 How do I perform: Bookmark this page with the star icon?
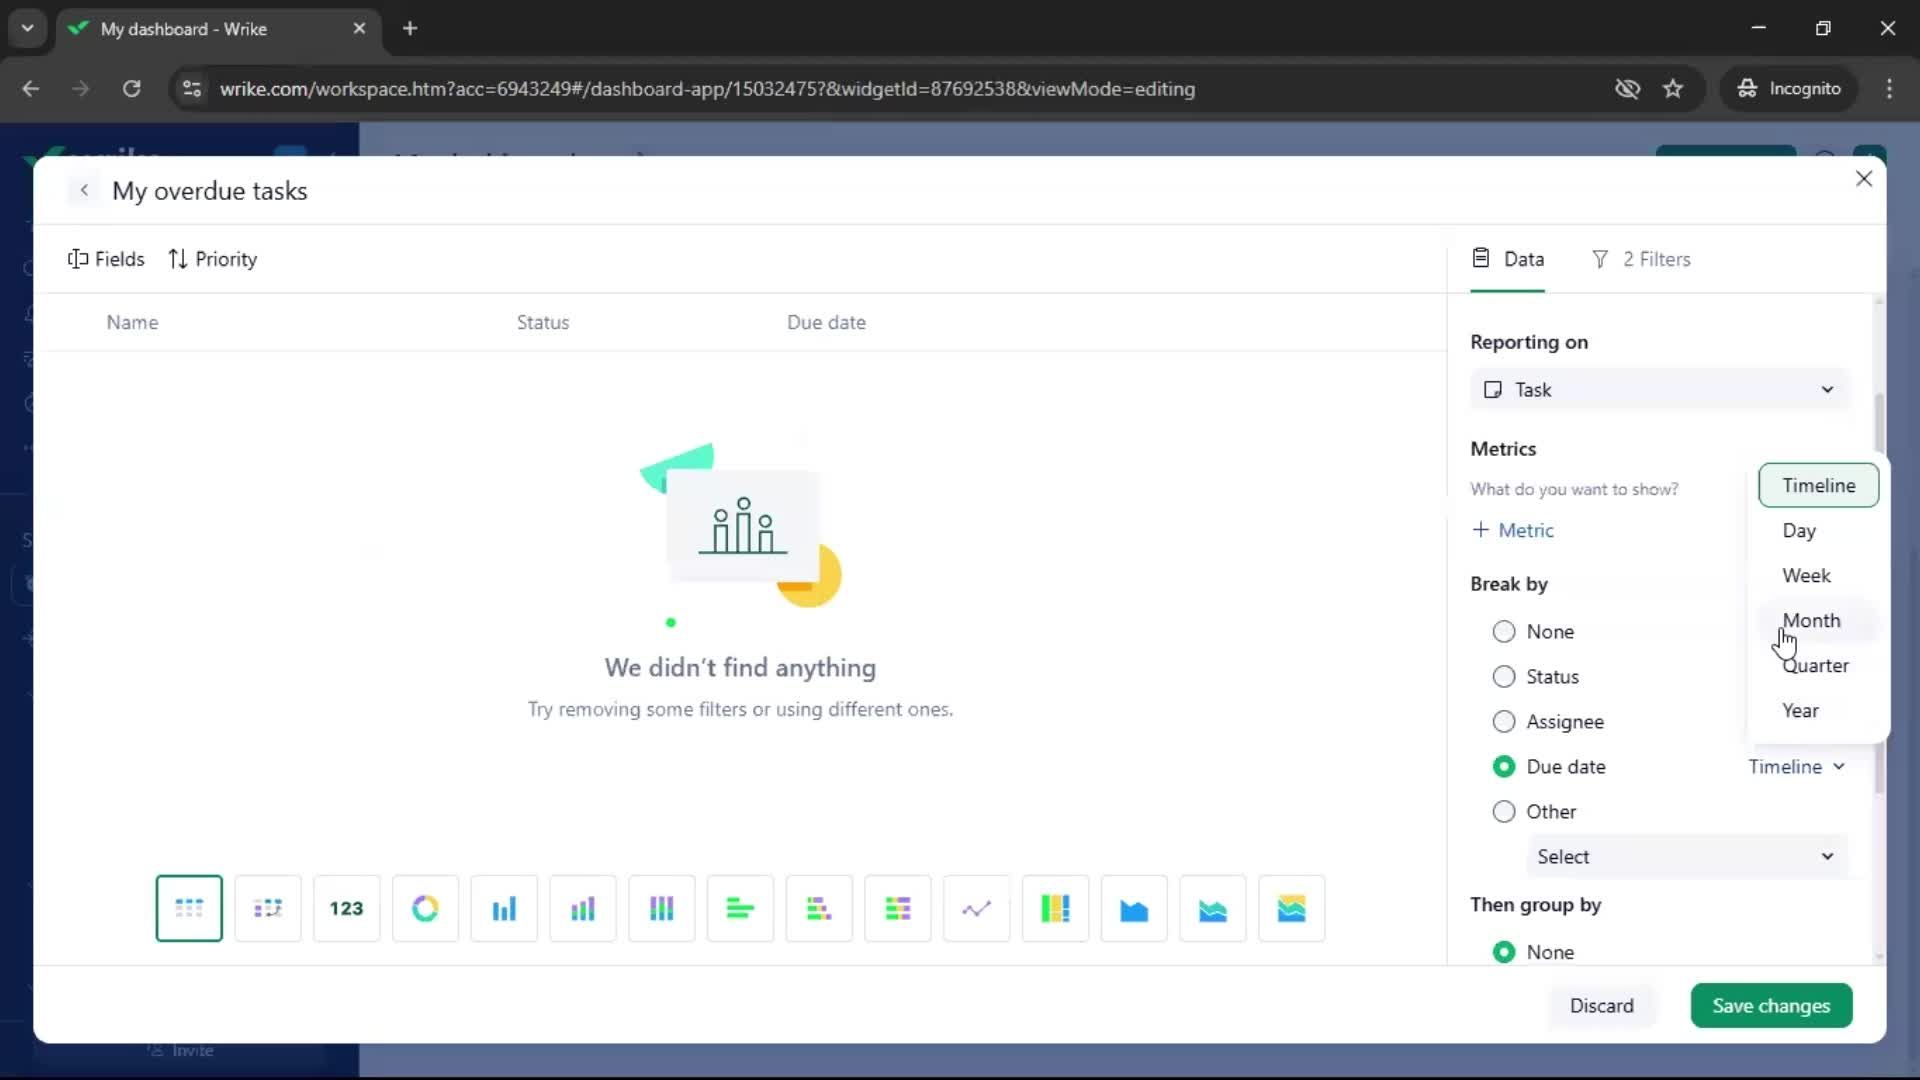pyautogui.click(x=1673, y=88)
